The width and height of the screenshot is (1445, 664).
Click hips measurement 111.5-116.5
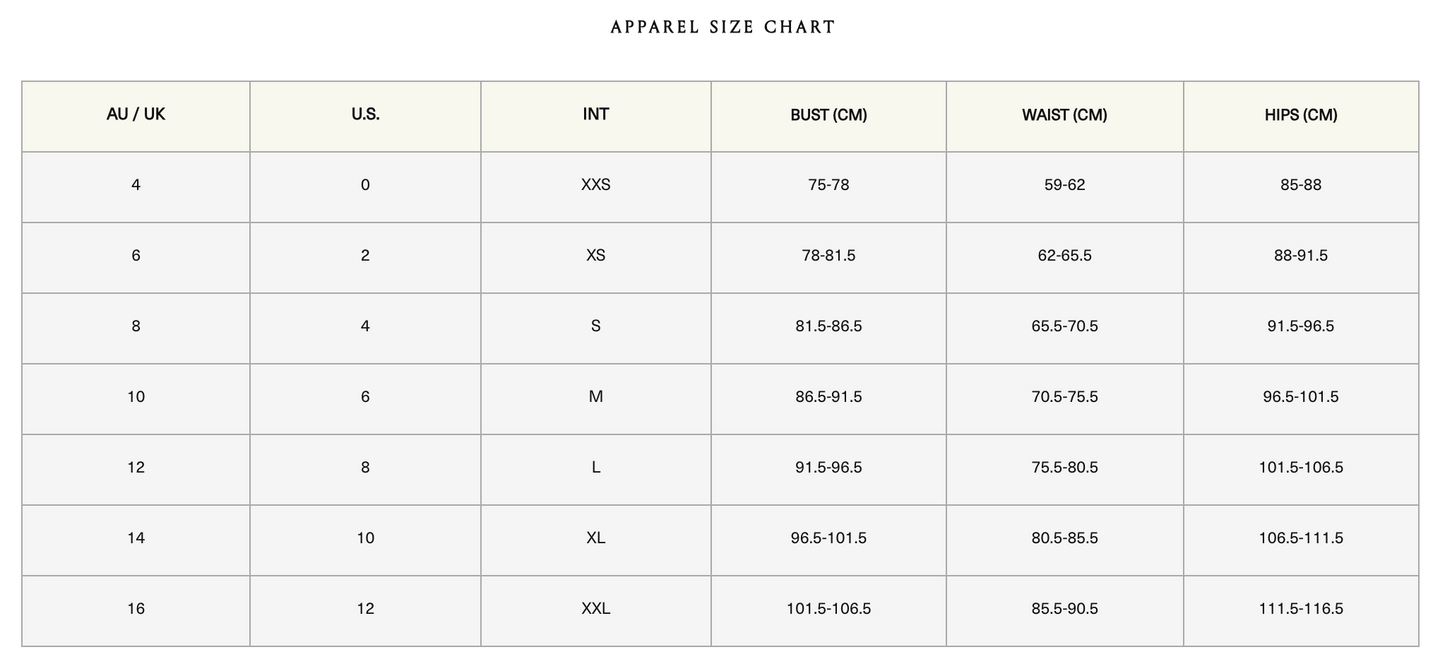click(1300, 609)
